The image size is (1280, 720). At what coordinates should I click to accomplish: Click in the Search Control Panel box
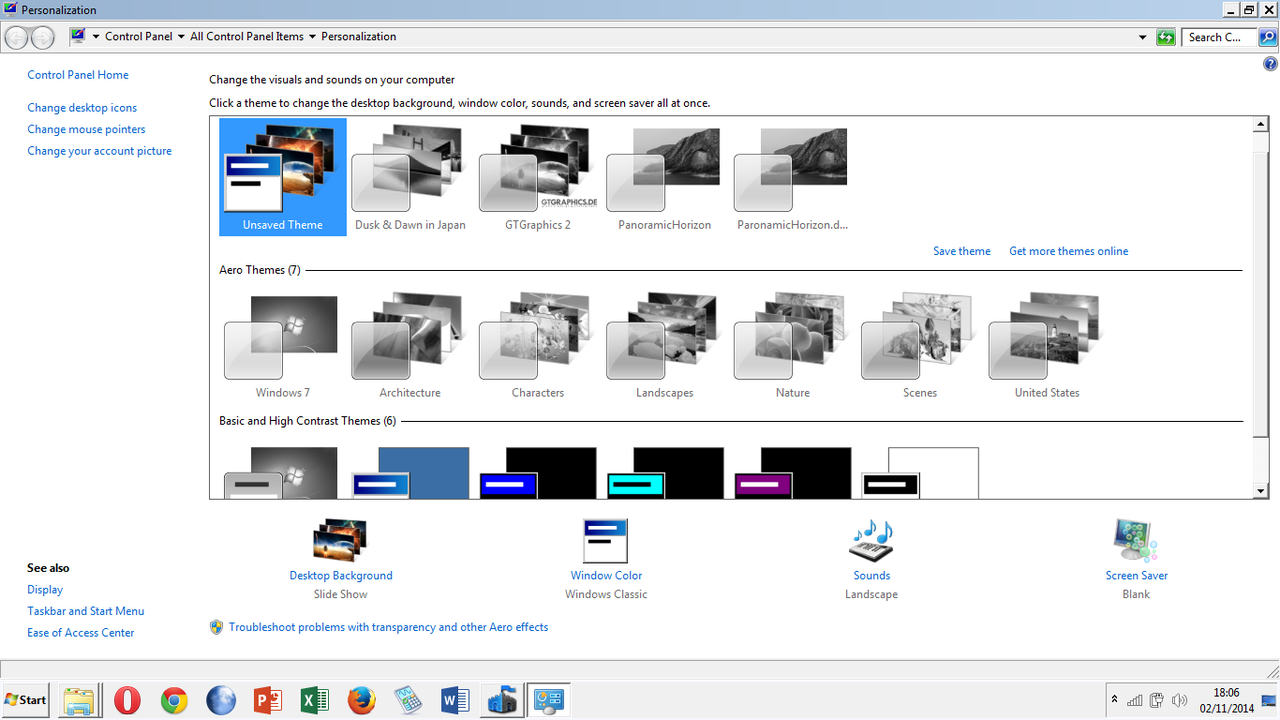(1220, 37)
